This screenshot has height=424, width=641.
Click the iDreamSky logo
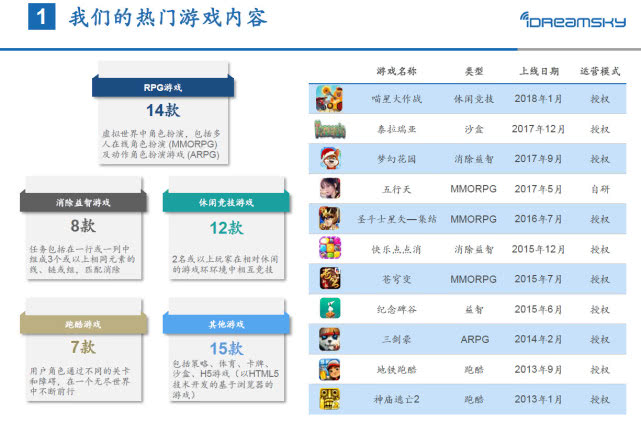(x=573, y=20)
